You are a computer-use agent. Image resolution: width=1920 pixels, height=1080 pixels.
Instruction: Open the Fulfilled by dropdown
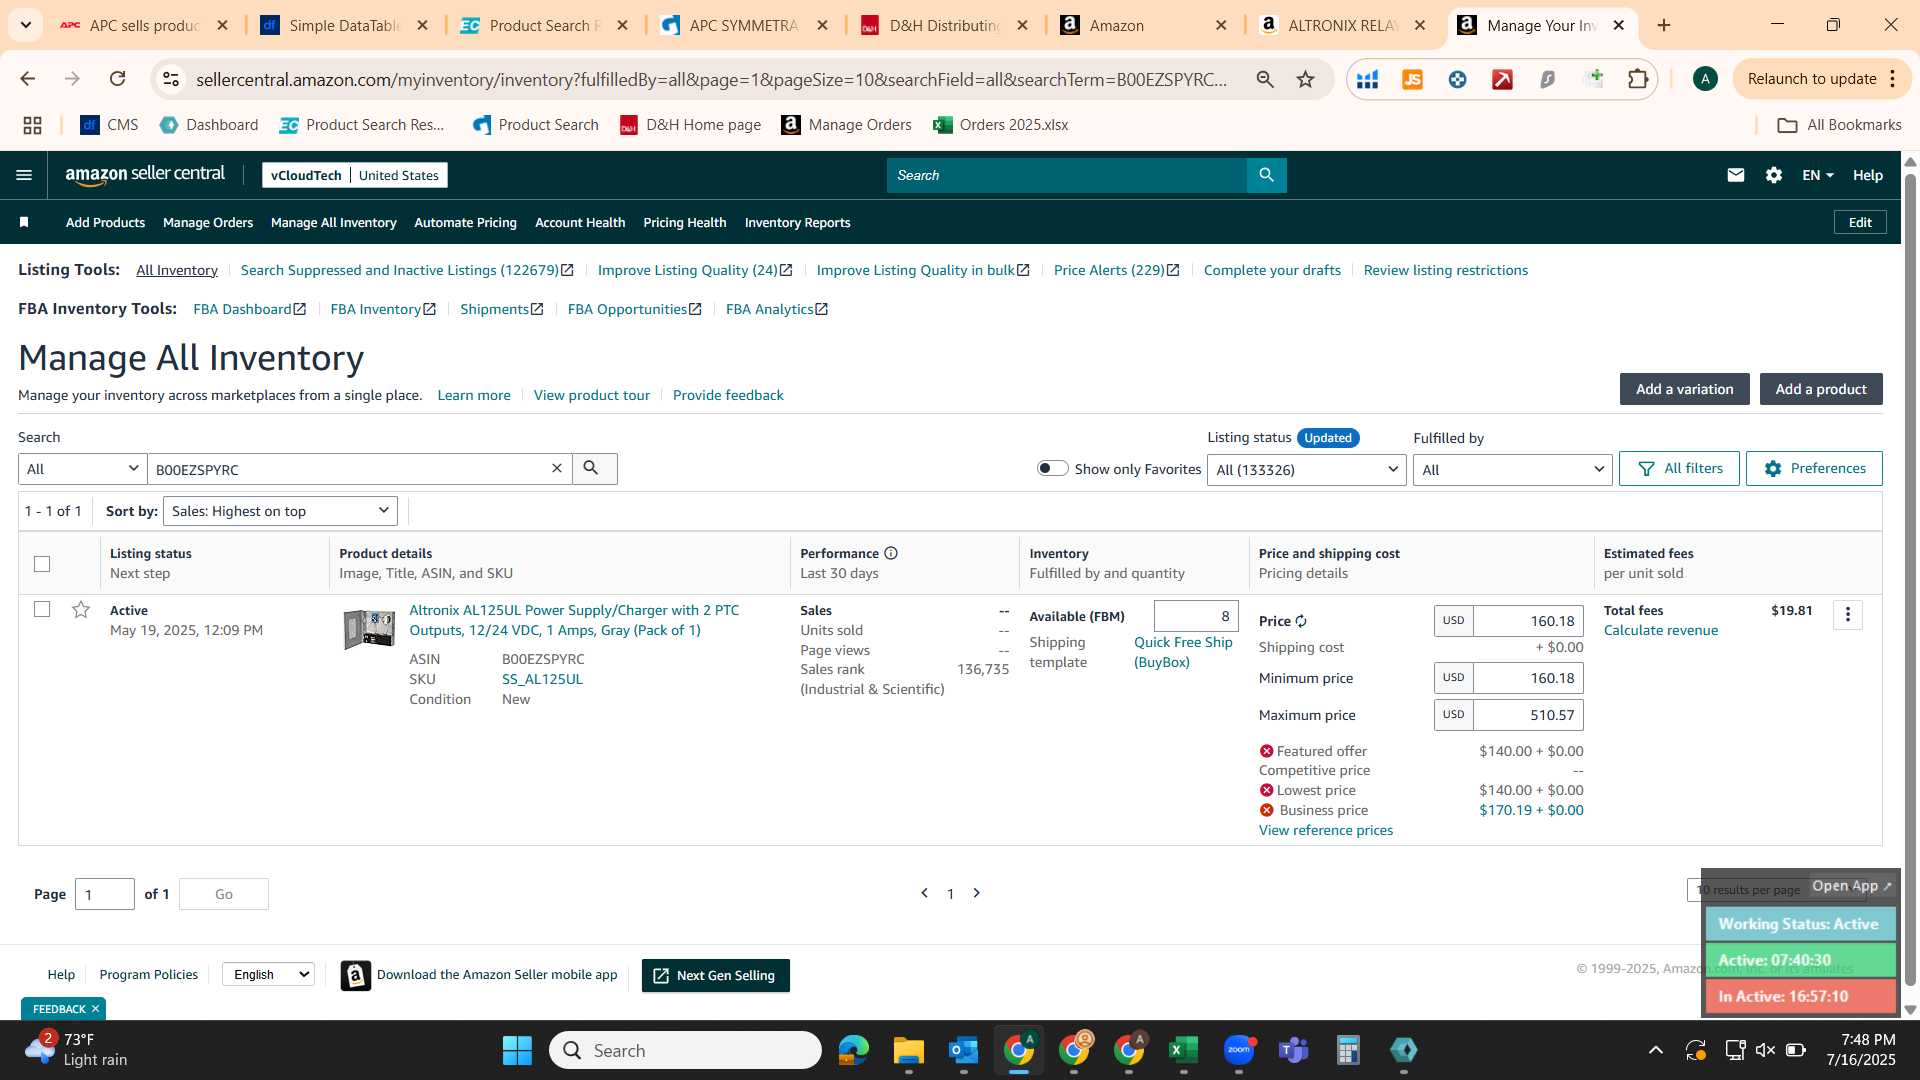point(1512,470)
